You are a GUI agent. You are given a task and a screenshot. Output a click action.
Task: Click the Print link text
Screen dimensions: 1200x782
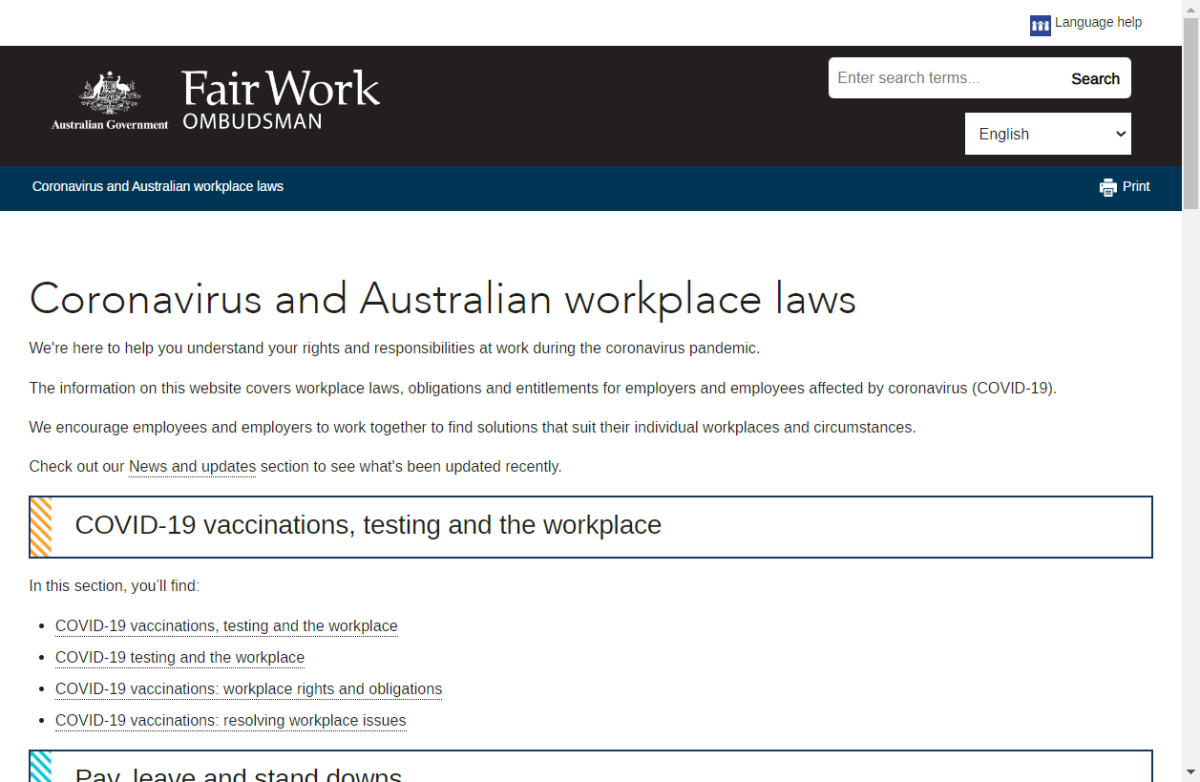tap(1136, 186)
